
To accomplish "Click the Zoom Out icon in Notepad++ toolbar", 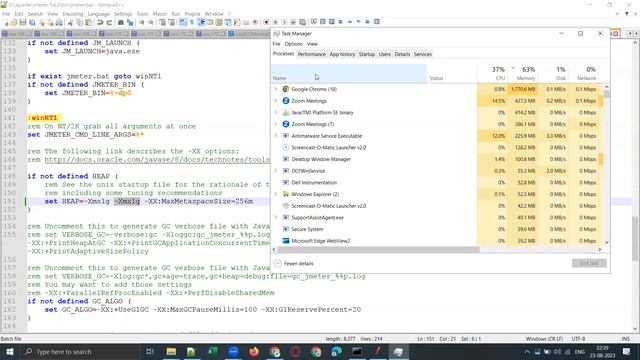I will tap(151, 22).
